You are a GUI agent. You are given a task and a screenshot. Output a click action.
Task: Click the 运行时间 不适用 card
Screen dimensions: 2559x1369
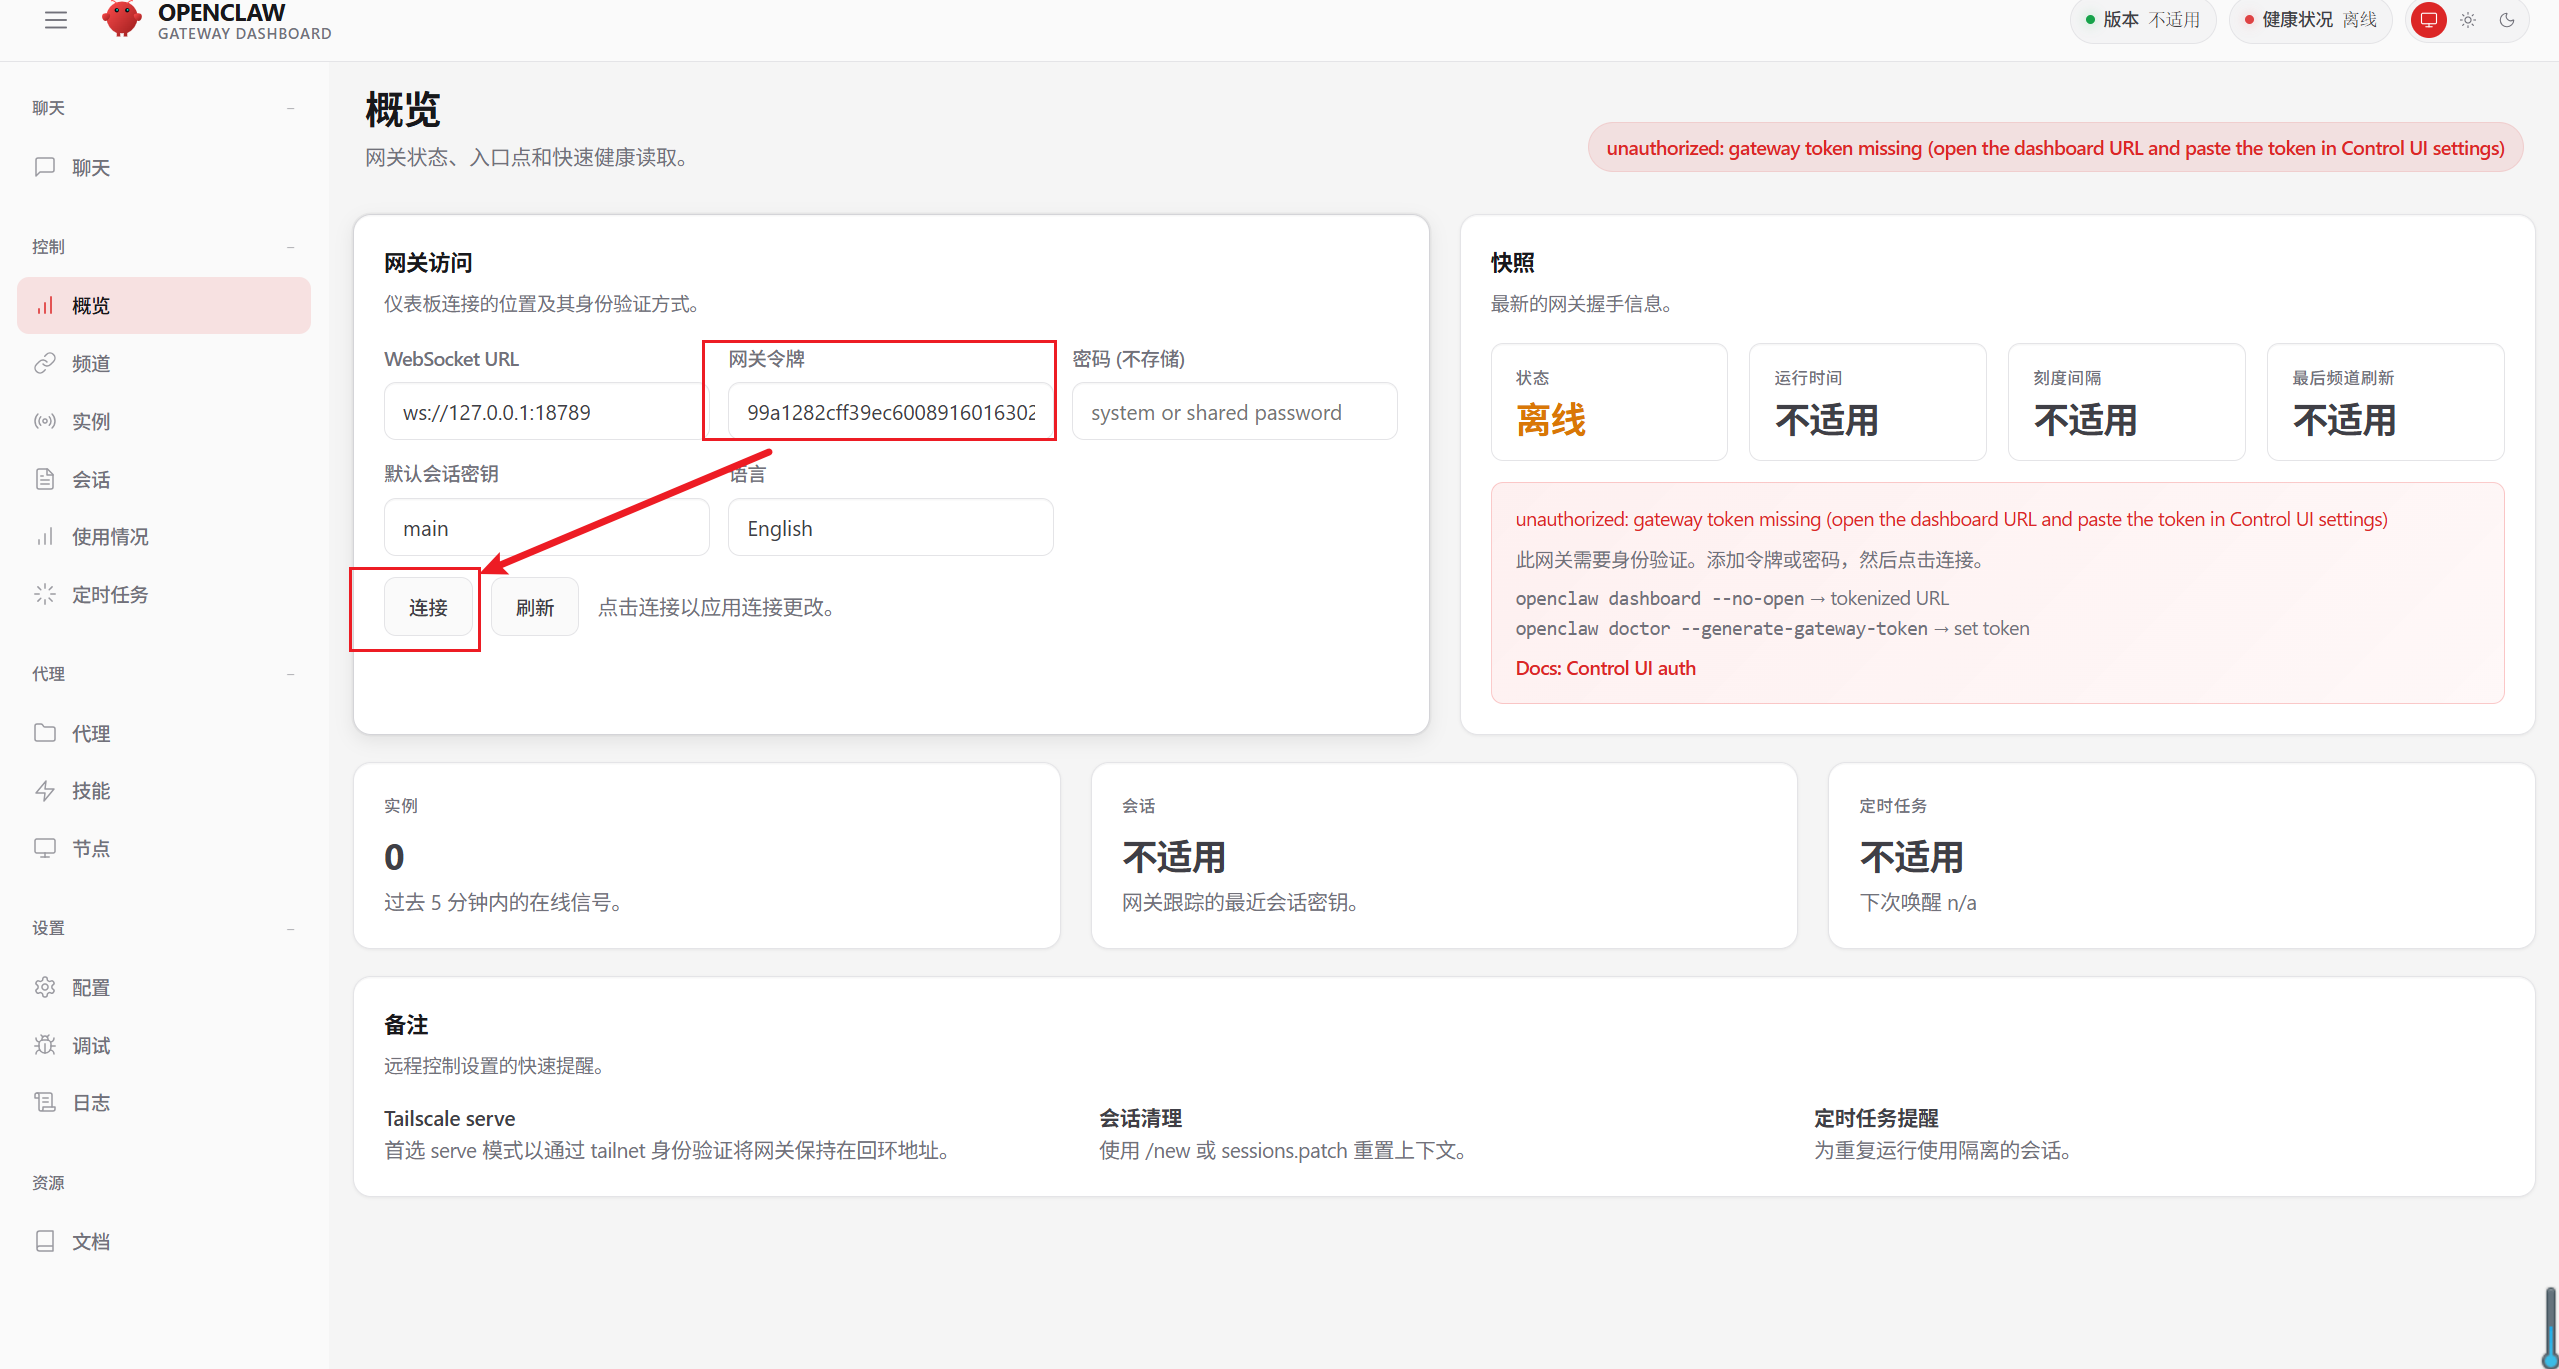[x=1867, y=402]
